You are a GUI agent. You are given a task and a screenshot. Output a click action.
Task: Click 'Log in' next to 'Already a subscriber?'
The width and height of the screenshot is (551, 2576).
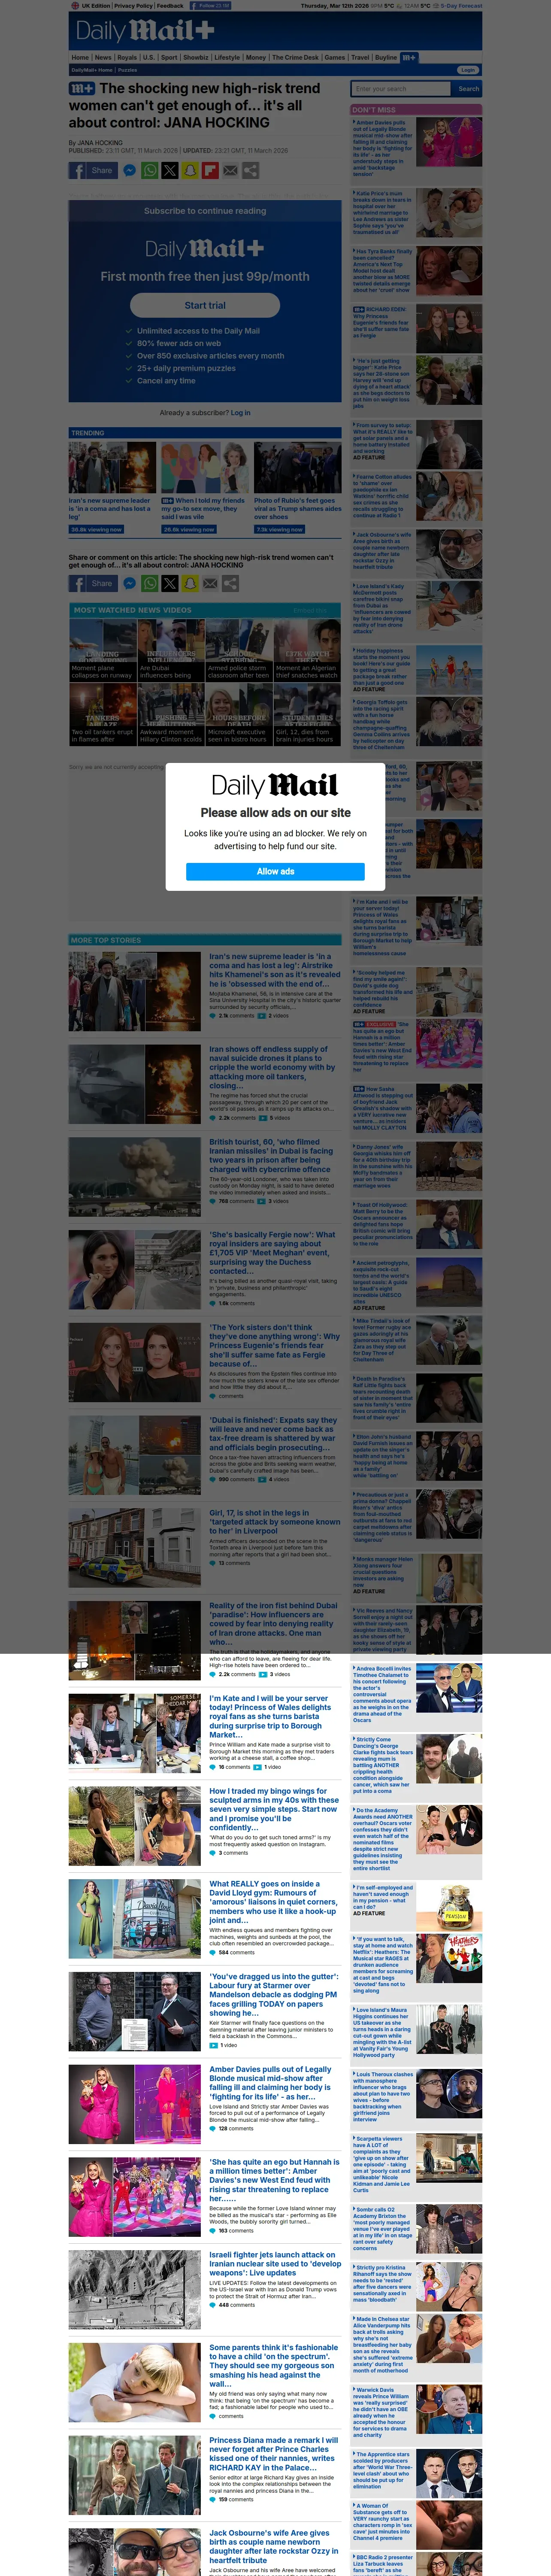[241, 412]
